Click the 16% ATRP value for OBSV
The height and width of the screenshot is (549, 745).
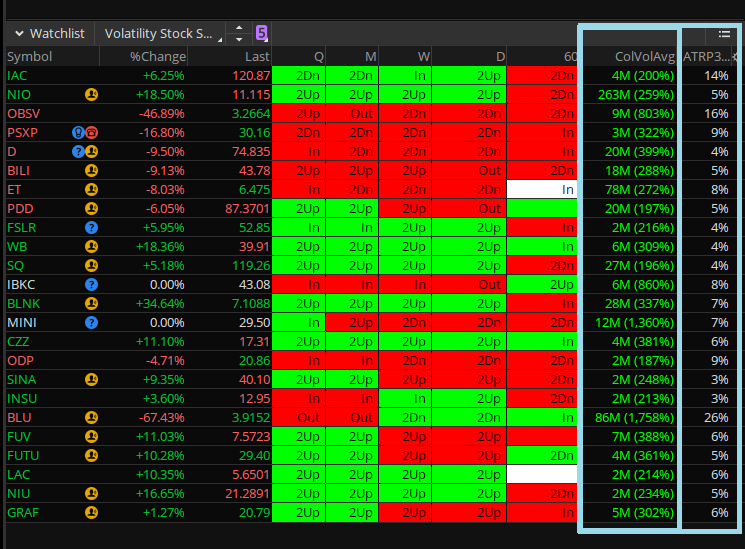(x=716, y=114)
